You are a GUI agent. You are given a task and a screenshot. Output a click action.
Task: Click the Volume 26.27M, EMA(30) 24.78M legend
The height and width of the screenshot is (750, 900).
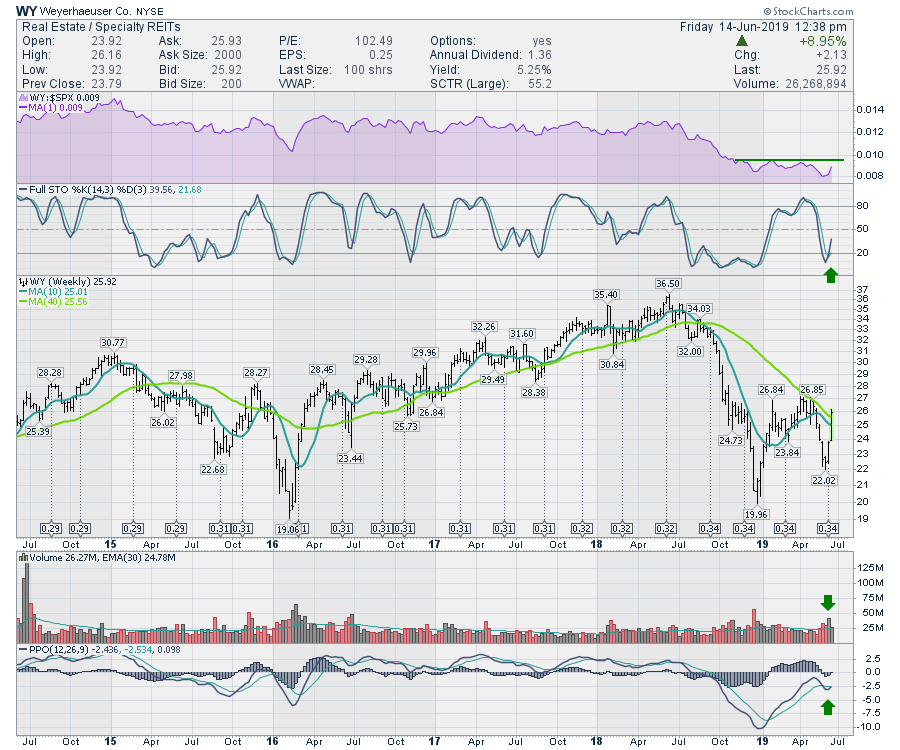(102, 557)
